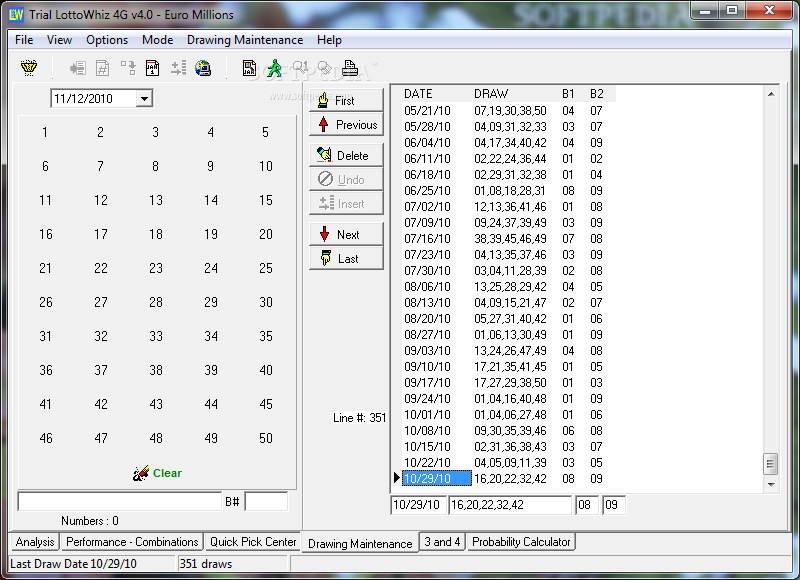Select the draw row dated 07/16/10
Image resolution: width=800 pixels, height=580 pixels.
508,239
